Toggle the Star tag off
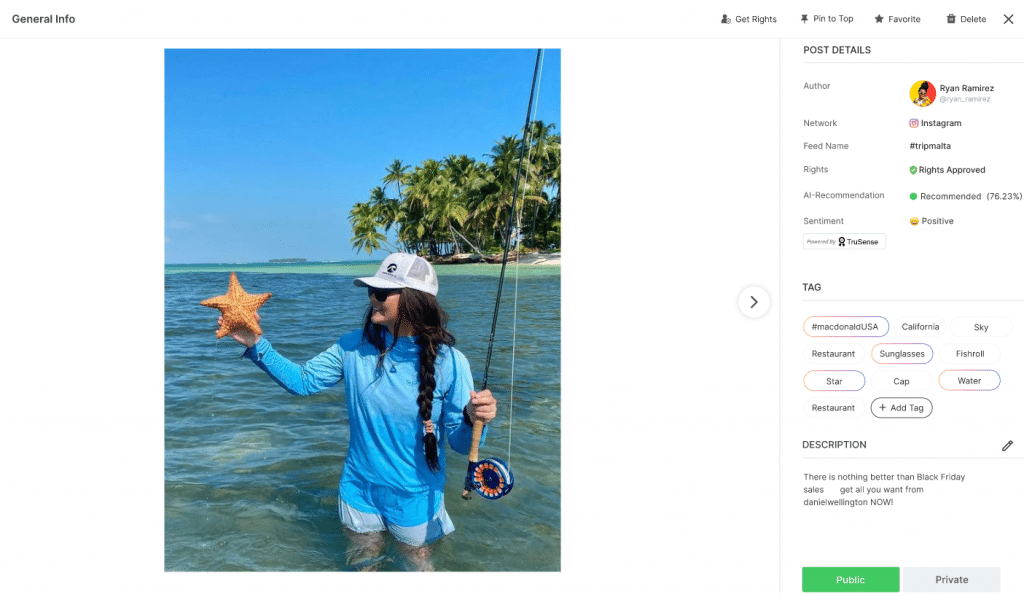1024x597 pixels. click(x=834, y=380)
